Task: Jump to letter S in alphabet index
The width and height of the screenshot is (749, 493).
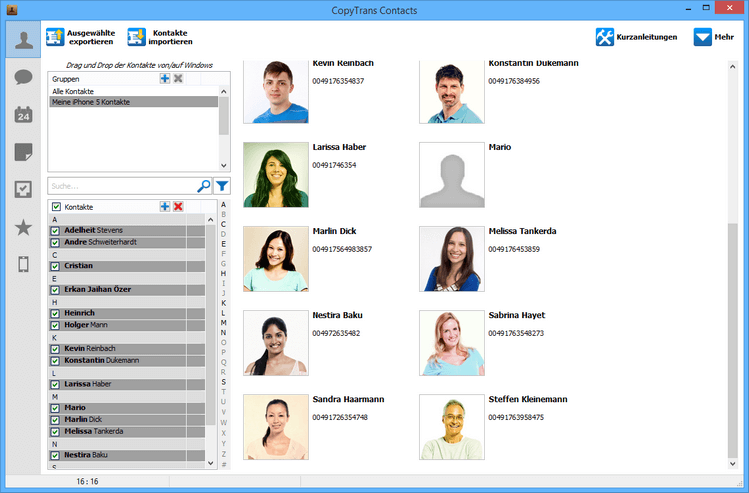Action: 224,382
